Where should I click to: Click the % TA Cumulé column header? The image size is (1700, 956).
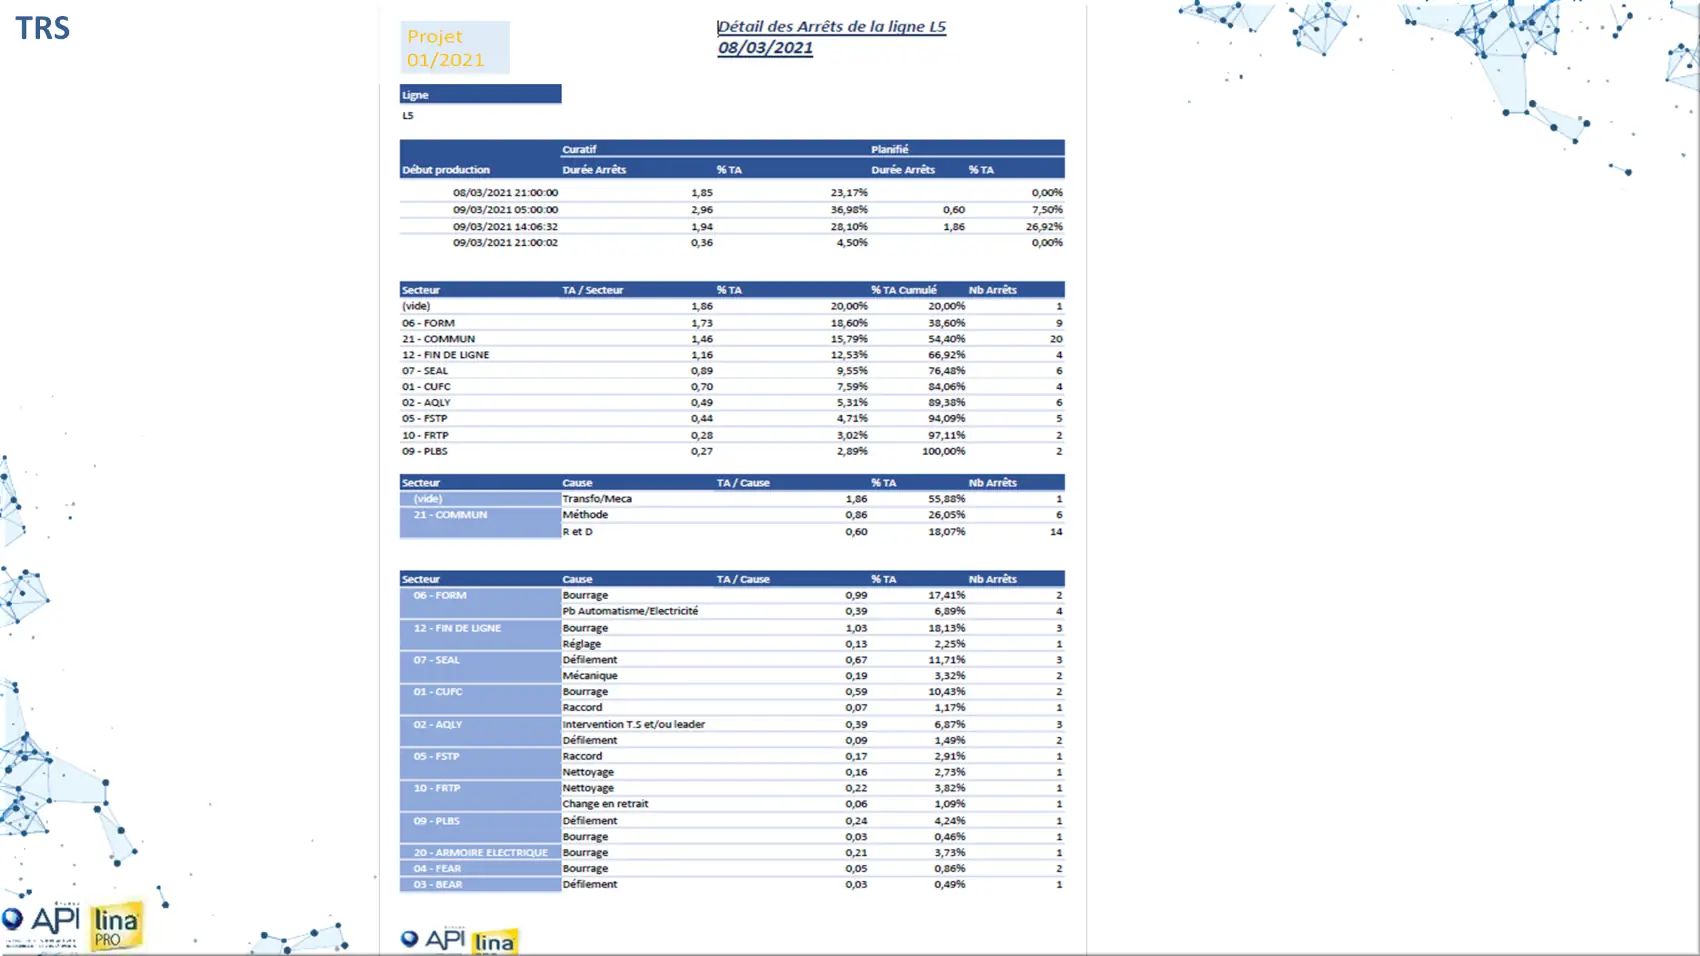pyautogui.click(x=903, y=290)
